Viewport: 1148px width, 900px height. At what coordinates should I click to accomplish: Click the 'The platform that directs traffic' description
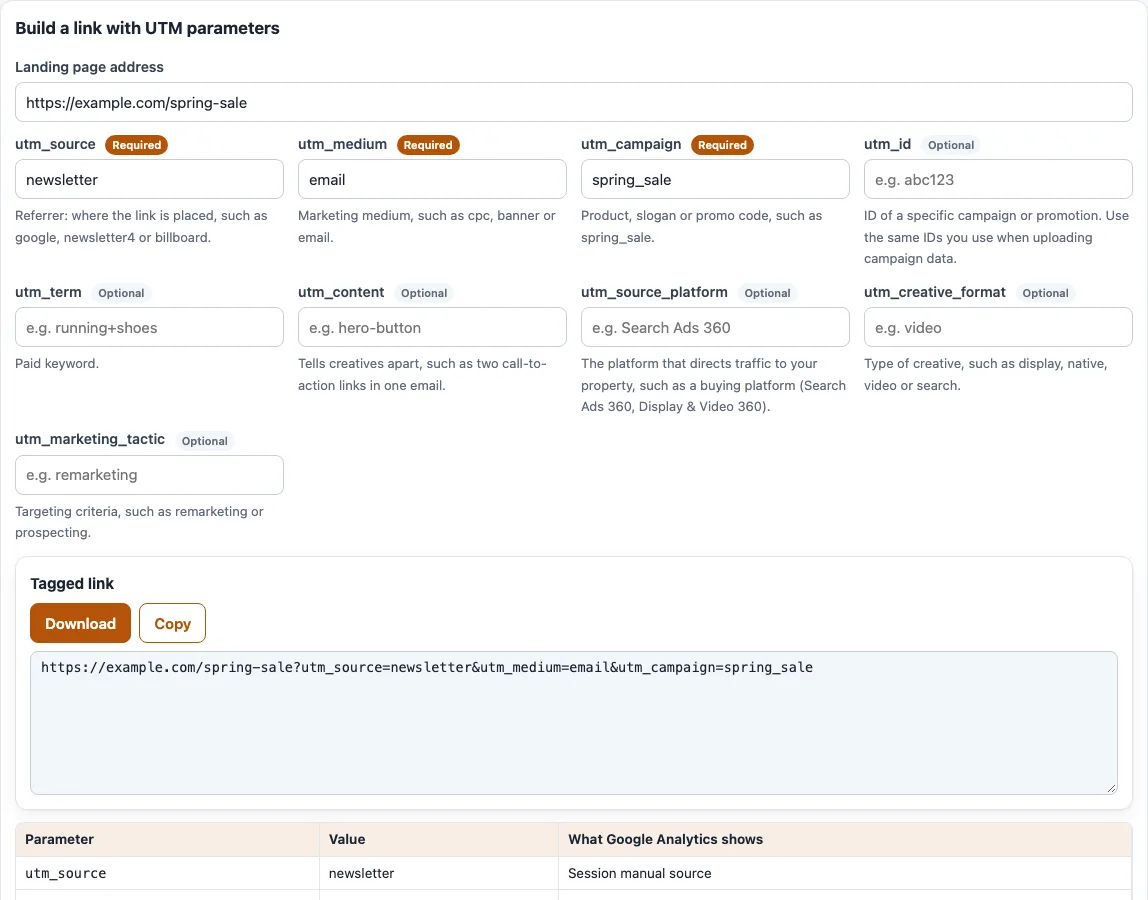pos(714,384)
